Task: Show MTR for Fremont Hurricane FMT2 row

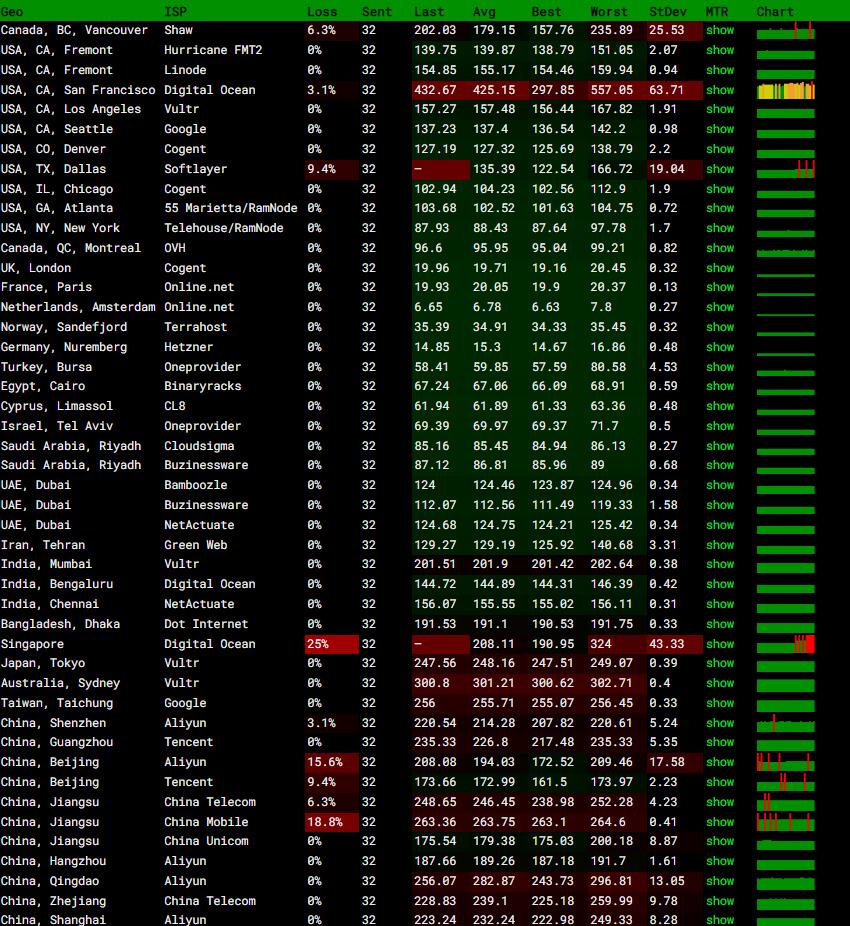Action: click(720, 50)
